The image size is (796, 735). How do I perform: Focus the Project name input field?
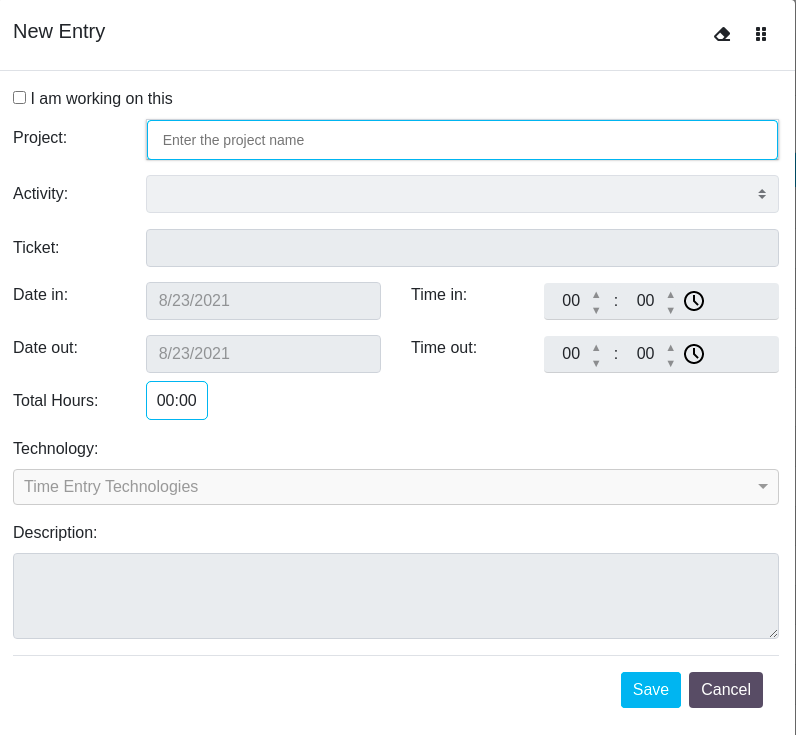pyautogui.click(x=462, y=140)
